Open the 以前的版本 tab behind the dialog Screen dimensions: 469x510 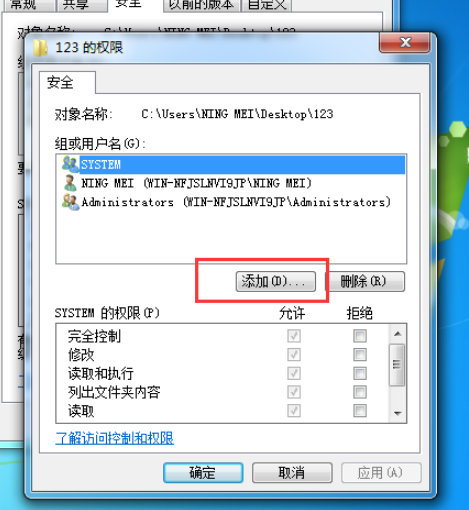[201, 5]
